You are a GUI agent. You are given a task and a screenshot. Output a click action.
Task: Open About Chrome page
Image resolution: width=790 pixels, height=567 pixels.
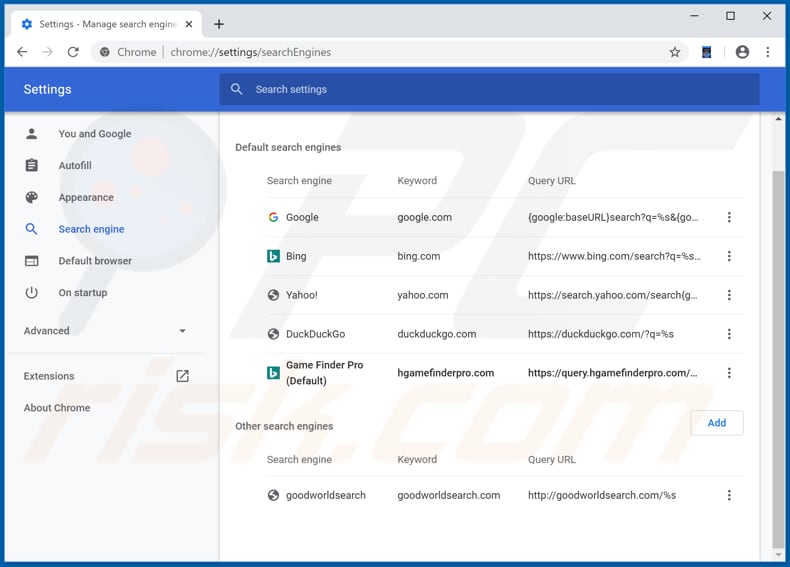(x=57, y=408)
